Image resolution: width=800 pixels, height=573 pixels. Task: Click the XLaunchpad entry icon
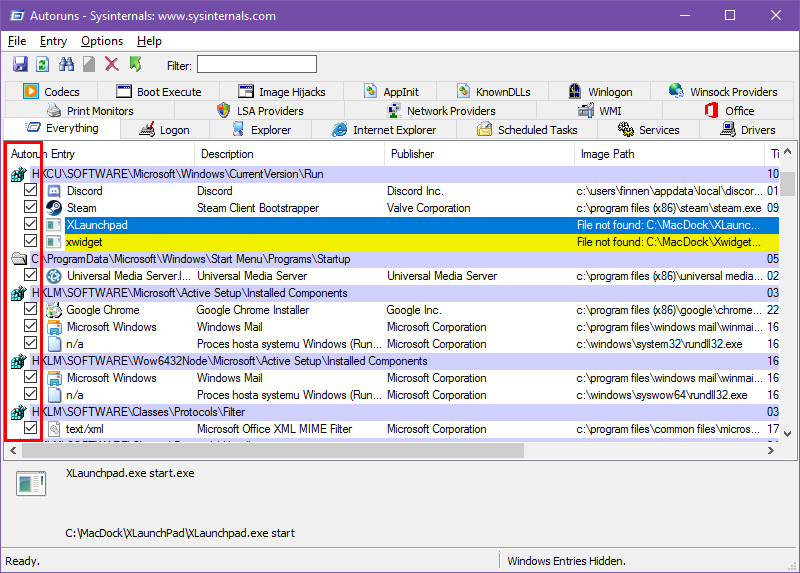click(54, 225)
